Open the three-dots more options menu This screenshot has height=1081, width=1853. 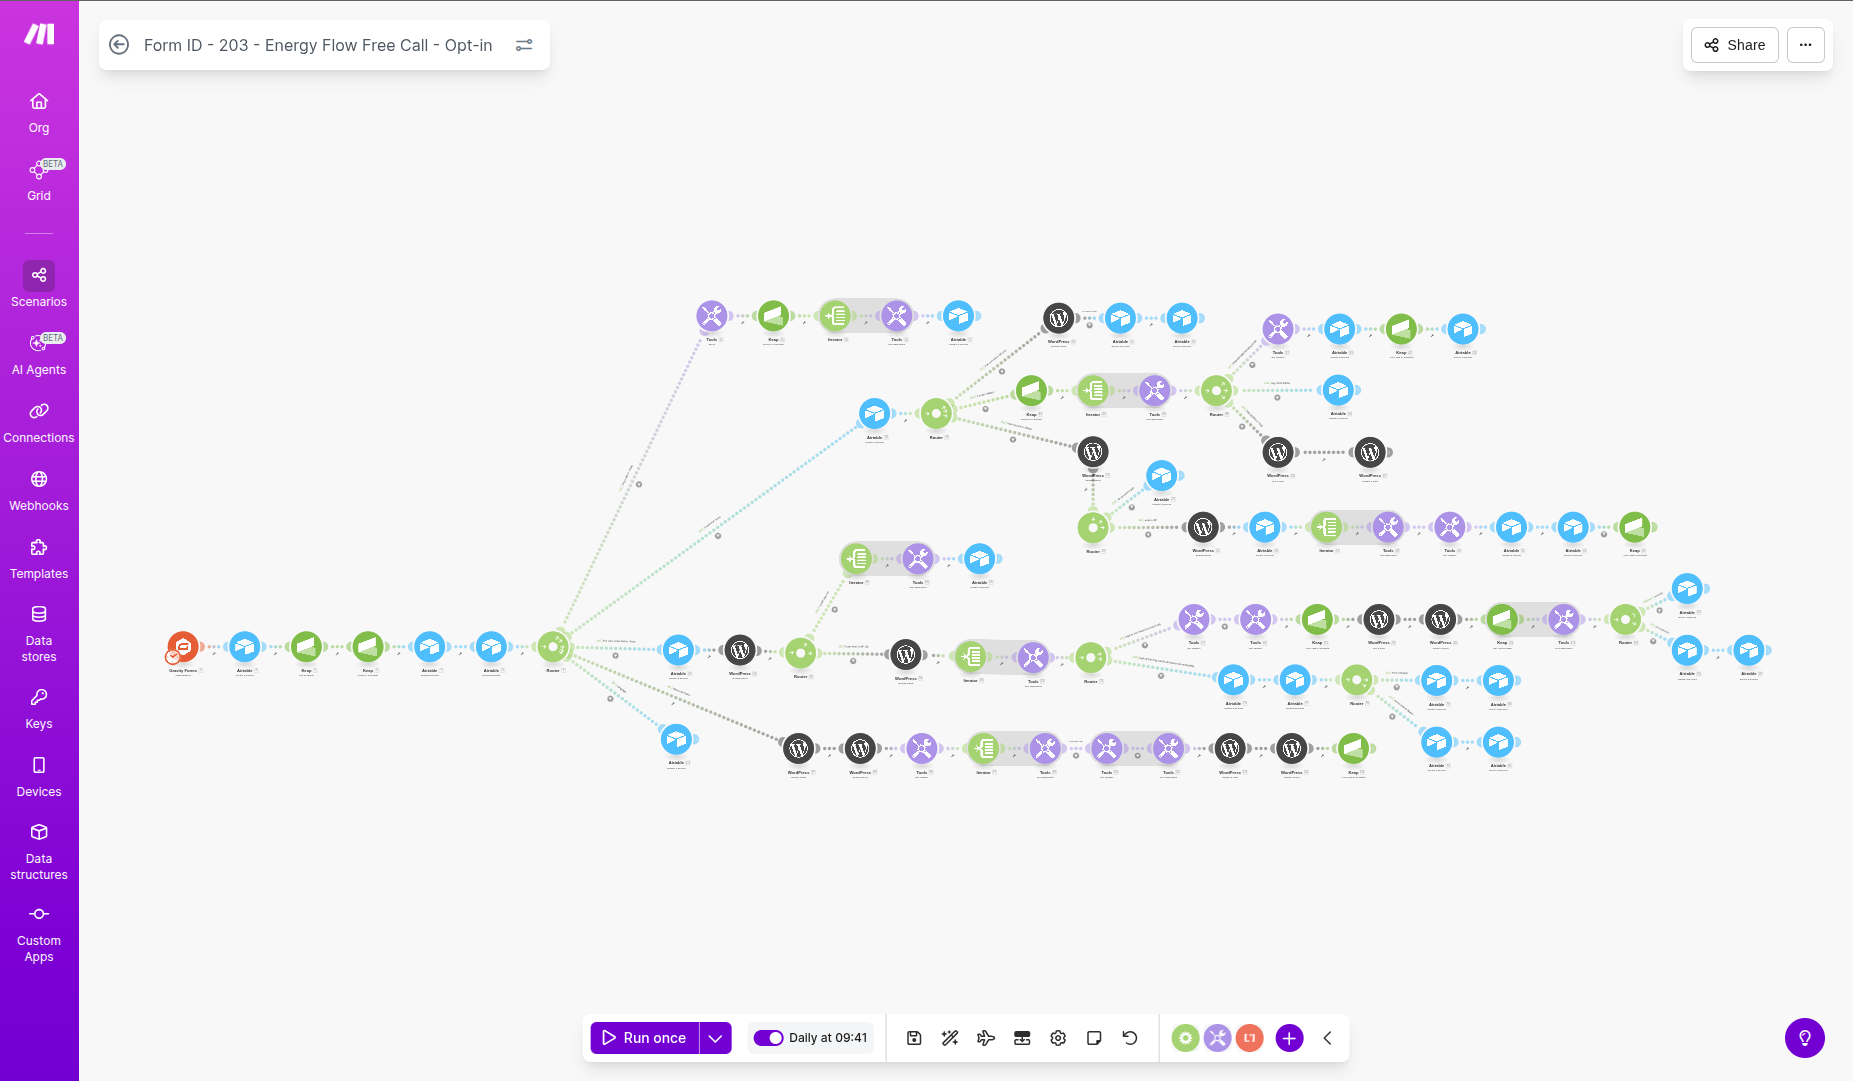(1805, 45)
